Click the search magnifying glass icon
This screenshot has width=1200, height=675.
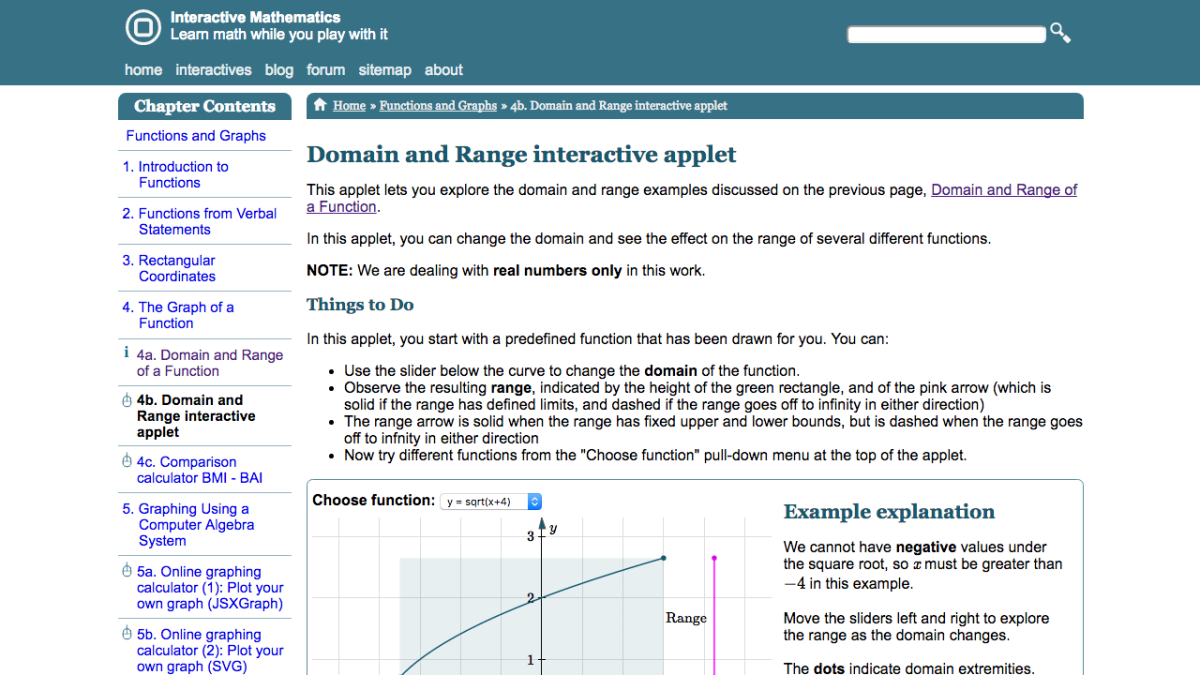coord(1060,32)
